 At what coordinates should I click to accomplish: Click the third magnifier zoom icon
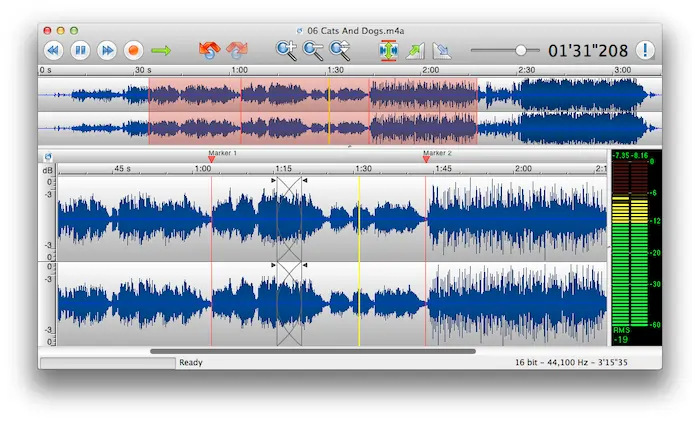tap(341, 49)
